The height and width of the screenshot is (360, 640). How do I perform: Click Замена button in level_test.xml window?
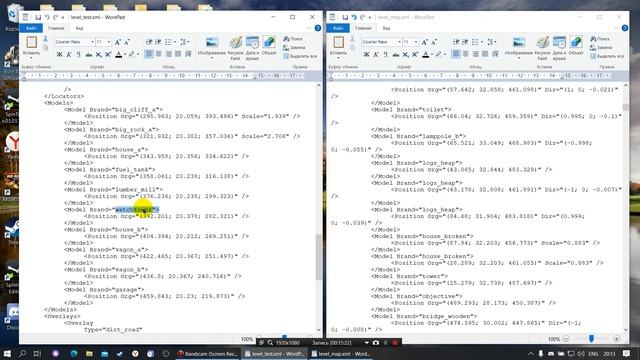[293, 48]
